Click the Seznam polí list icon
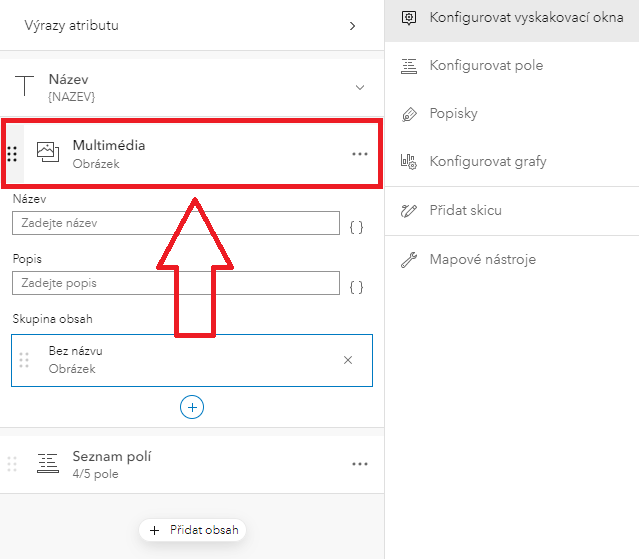The image size is (639, 559). (48, 463)
